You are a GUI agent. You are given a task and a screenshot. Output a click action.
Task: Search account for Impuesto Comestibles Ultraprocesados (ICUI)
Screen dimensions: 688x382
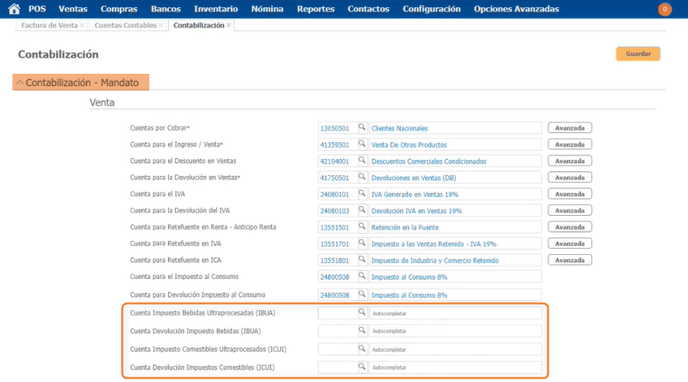(x=362, y=349)
